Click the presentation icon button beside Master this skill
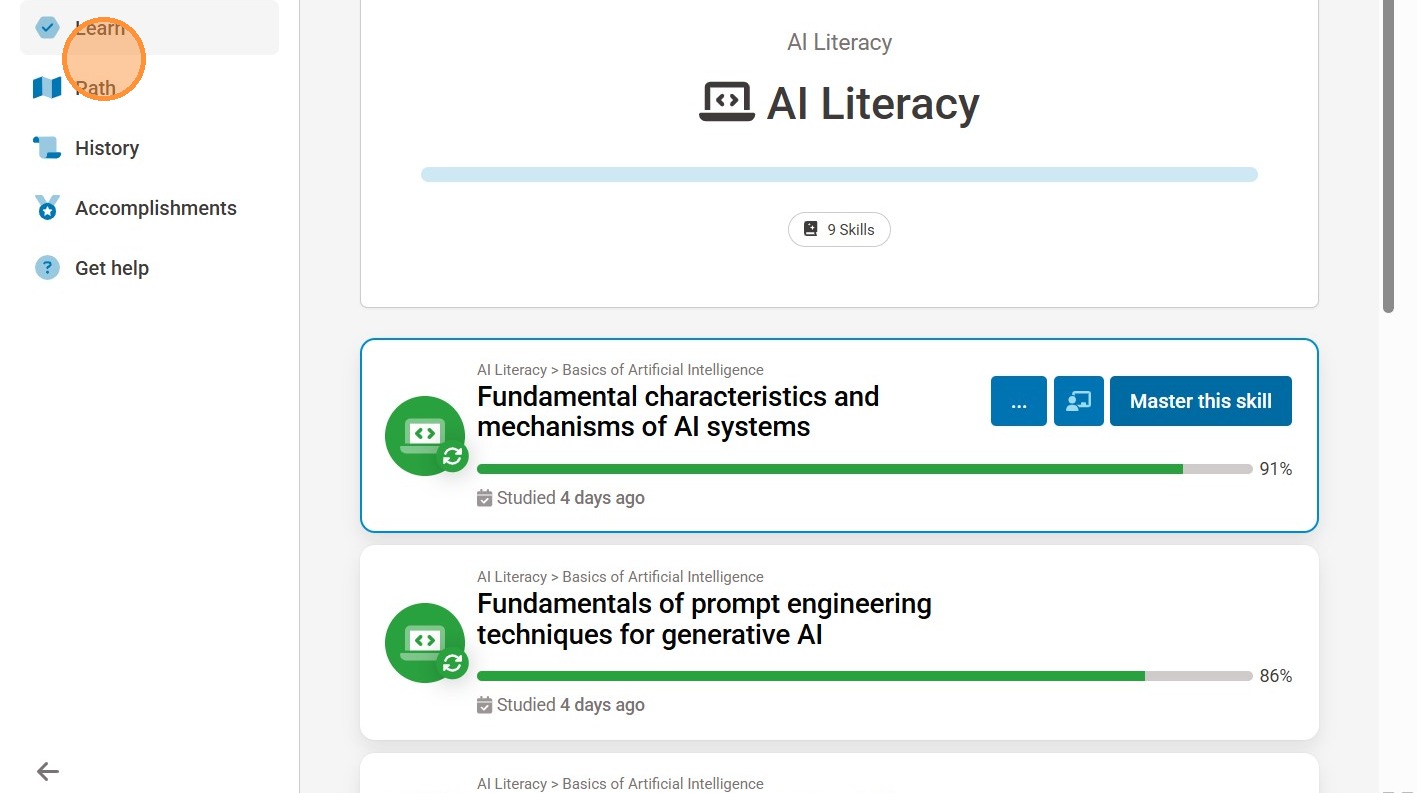 tap(1078, 401)
